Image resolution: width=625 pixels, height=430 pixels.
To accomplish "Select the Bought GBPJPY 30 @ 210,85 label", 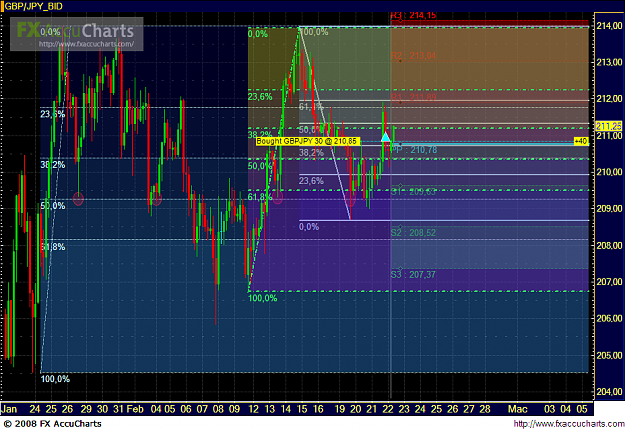I will 307,141.
